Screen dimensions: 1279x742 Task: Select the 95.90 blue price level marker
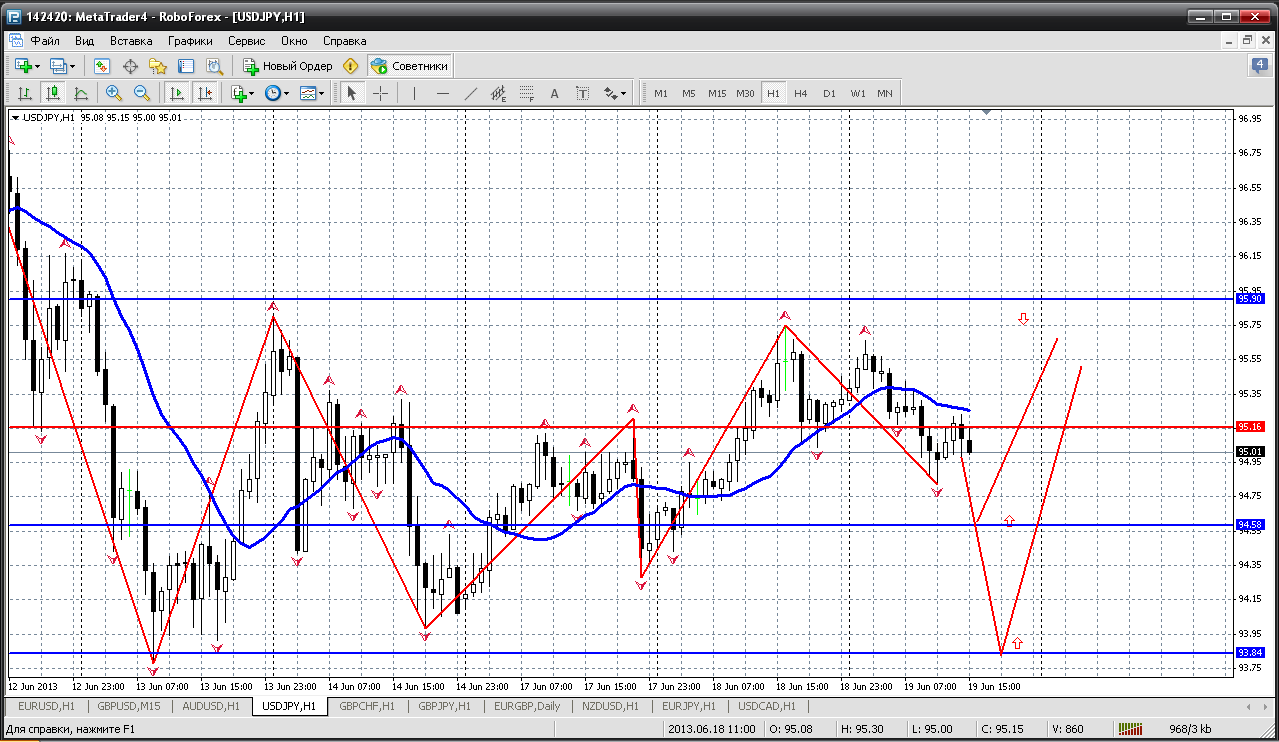click(x=1250, y=298)
